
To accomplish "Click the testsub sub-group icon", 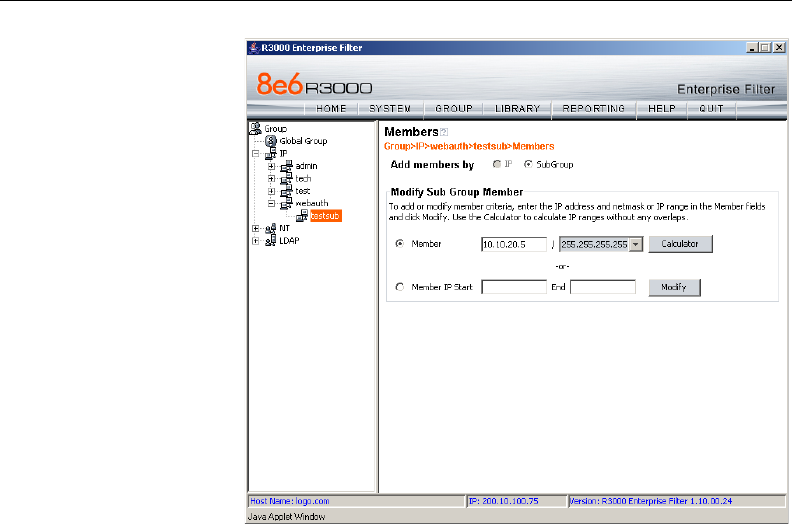I will (x=302, y=216).
